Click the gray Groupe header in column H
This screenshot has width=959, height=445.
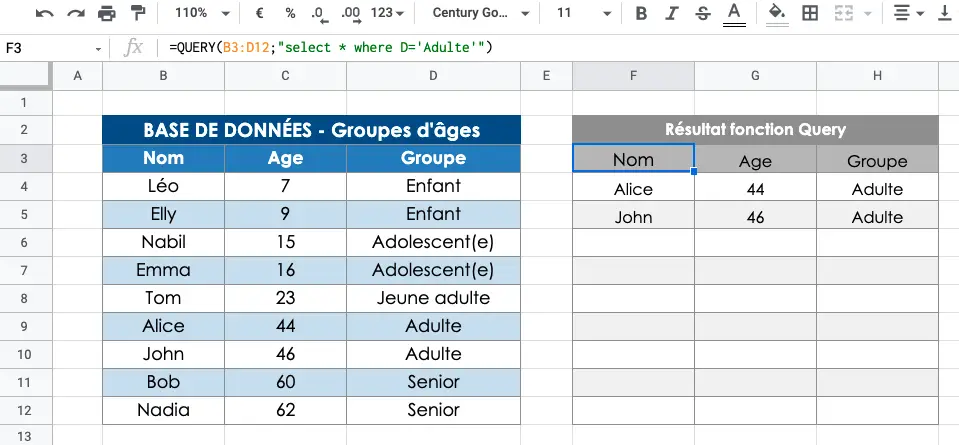tap(877, 158)
